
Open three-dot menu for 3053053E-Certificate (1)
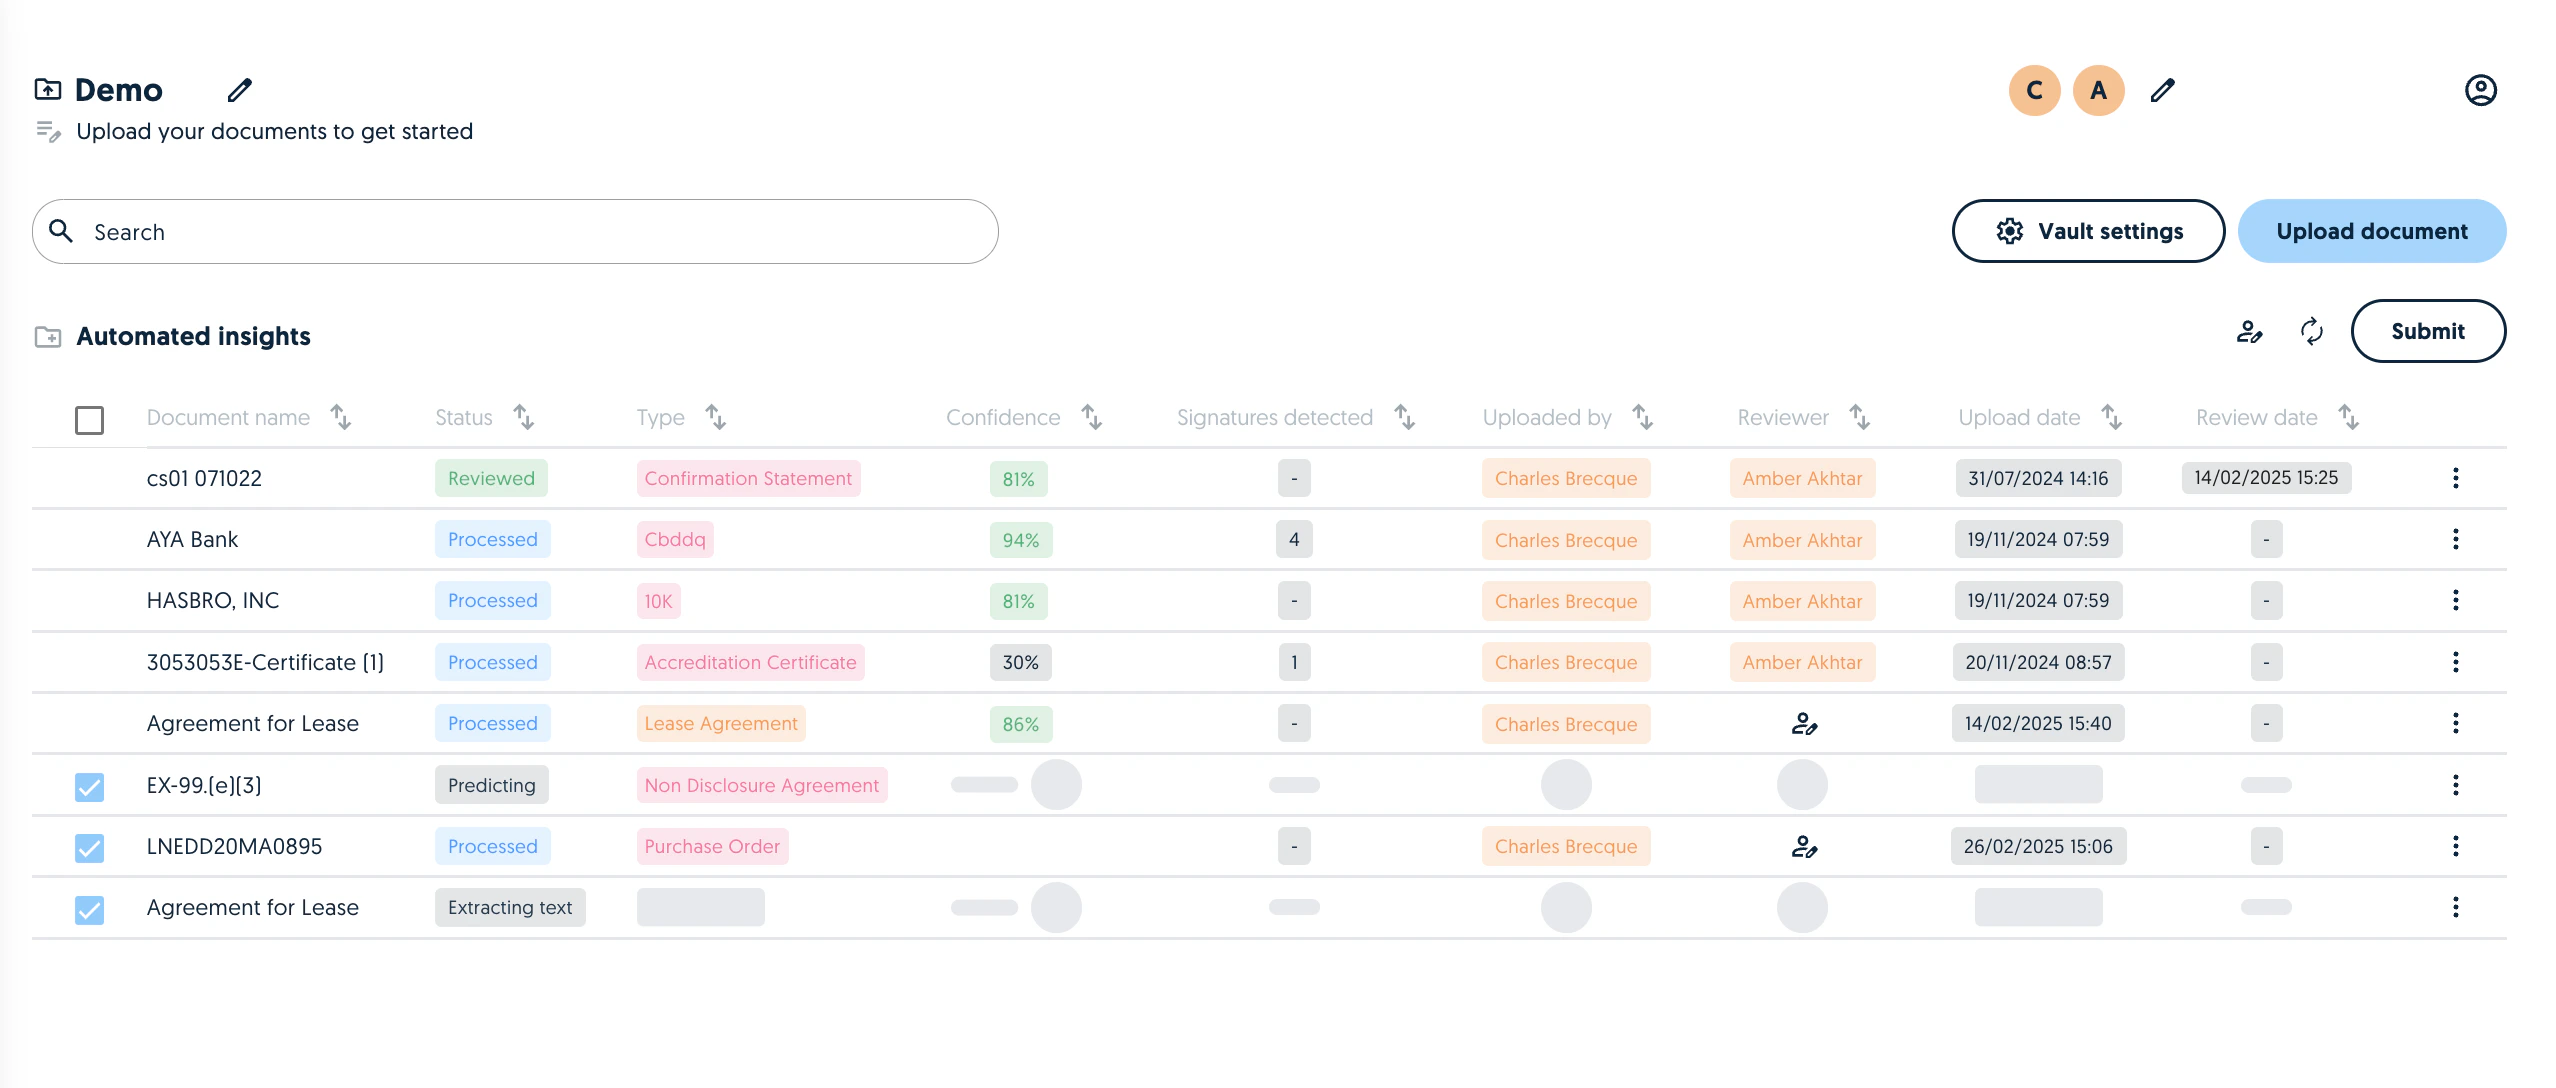click(2455, 662)
